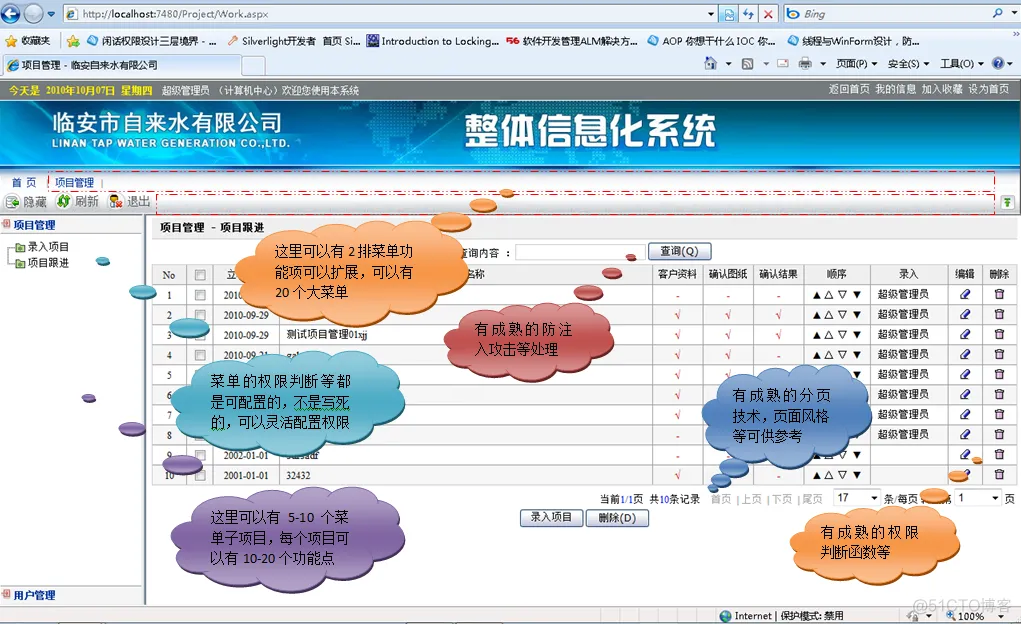Screen dimensions: 1021x624
Task: Tick the checkbox in row 1
Action: (200, 295)
